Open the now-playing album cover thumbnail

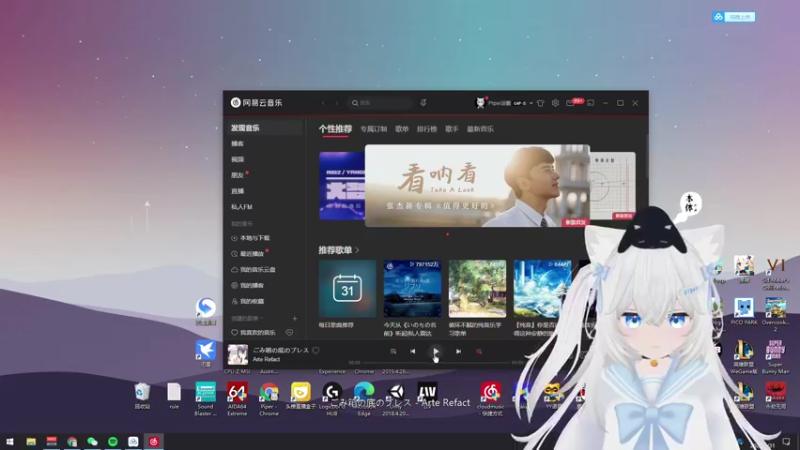coord(238,355)
